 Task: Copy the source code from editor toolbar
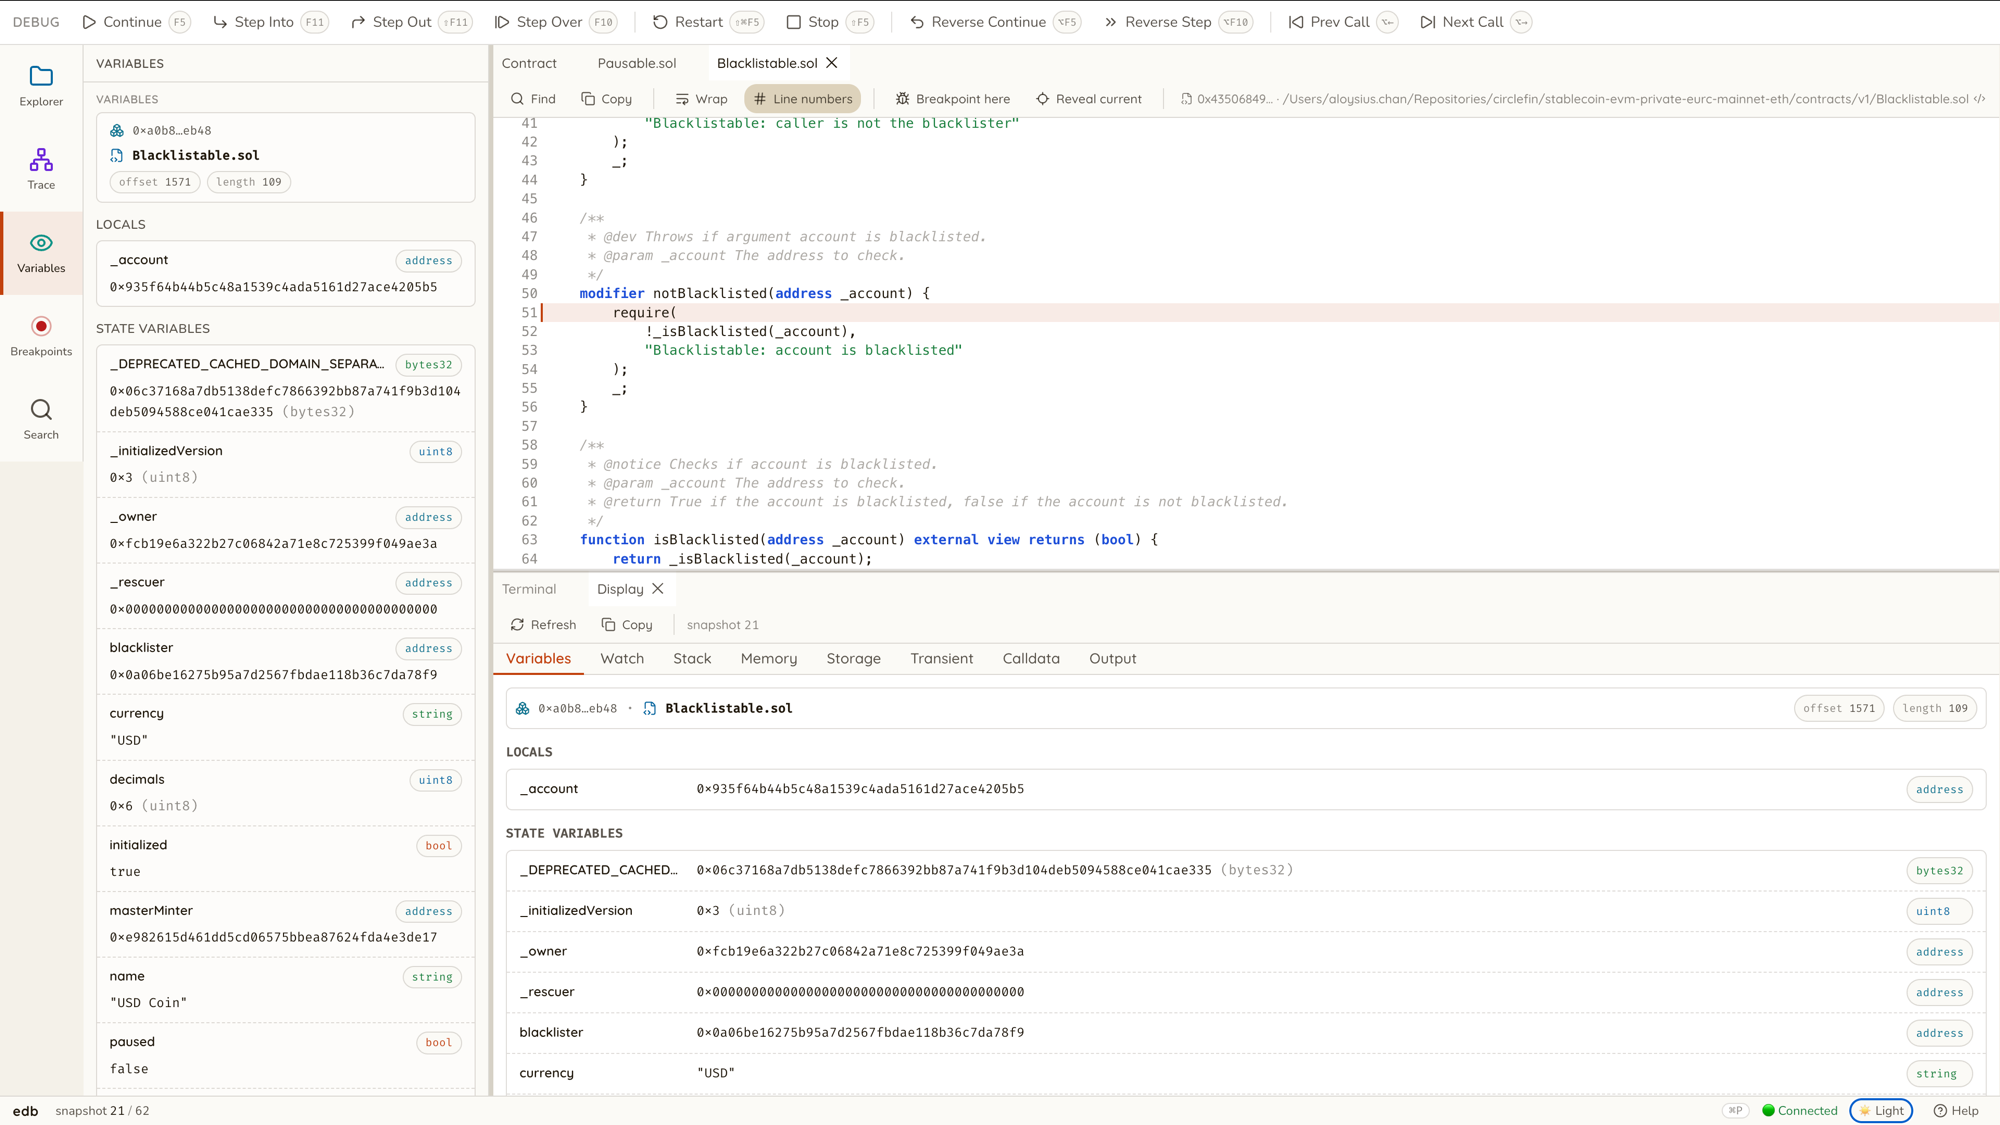point(607,99)
